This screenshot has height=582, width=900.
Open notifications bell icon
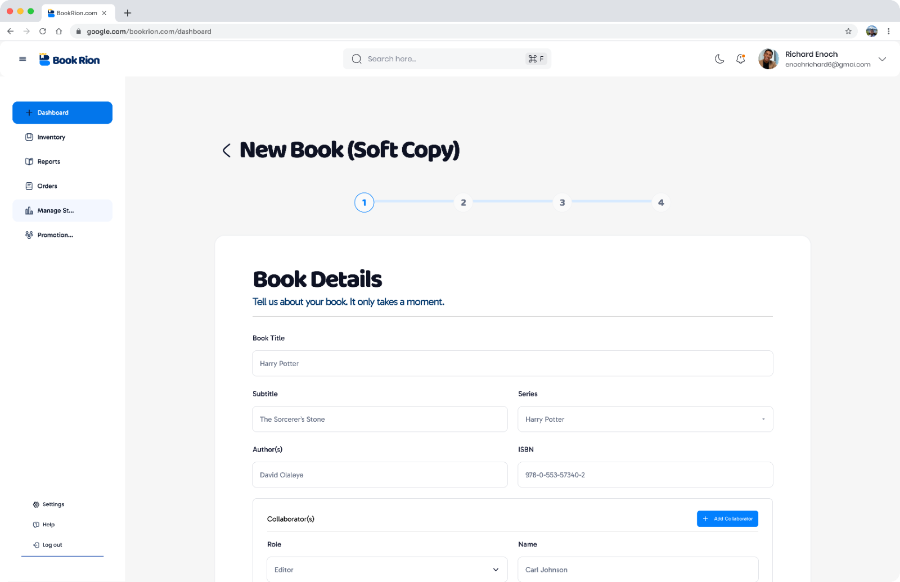(740, 59)
